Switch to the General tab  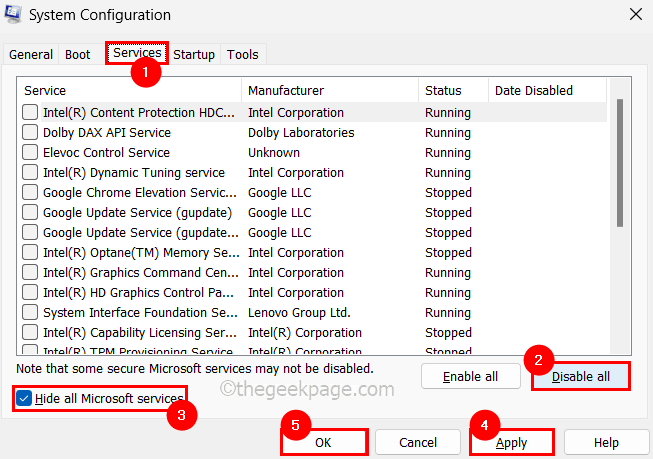(31, 55)
